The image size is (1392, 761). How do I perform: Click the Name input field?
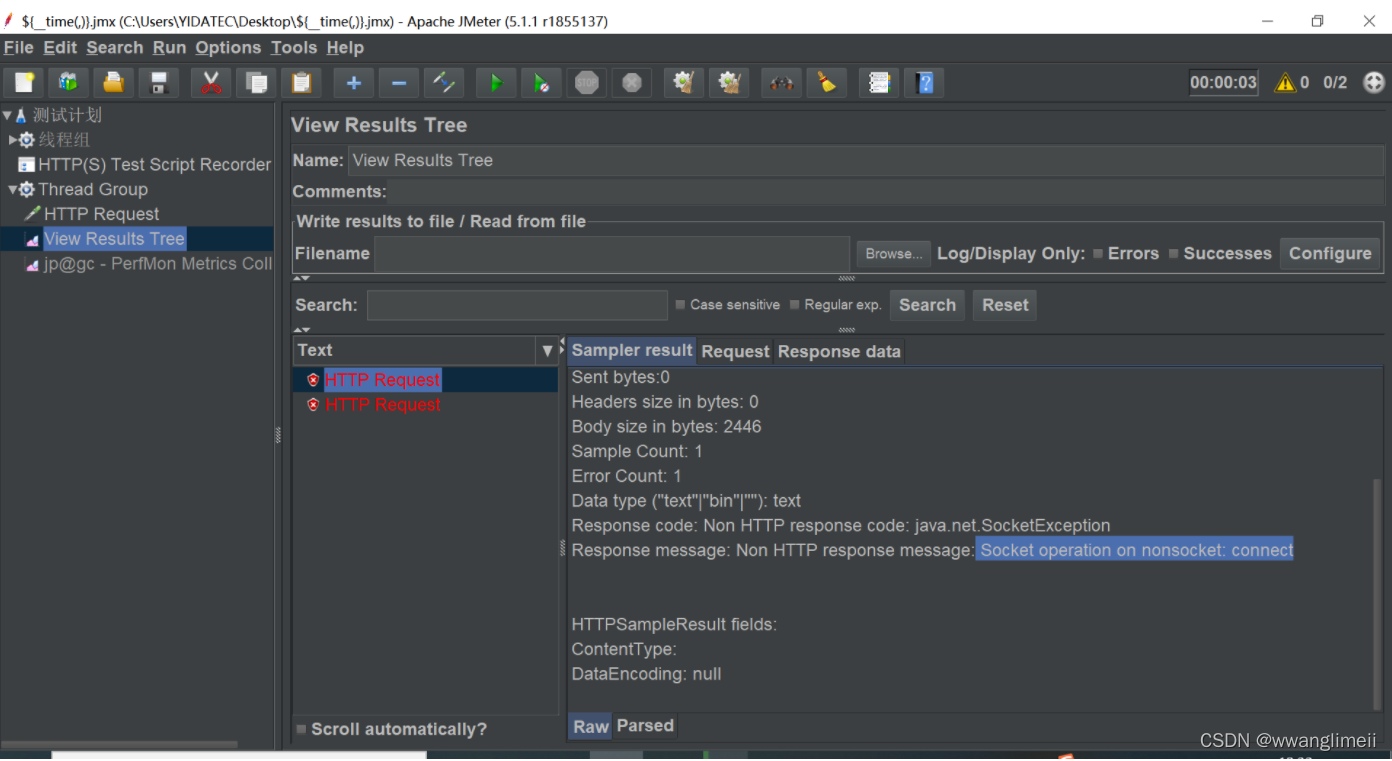(867, 160)
